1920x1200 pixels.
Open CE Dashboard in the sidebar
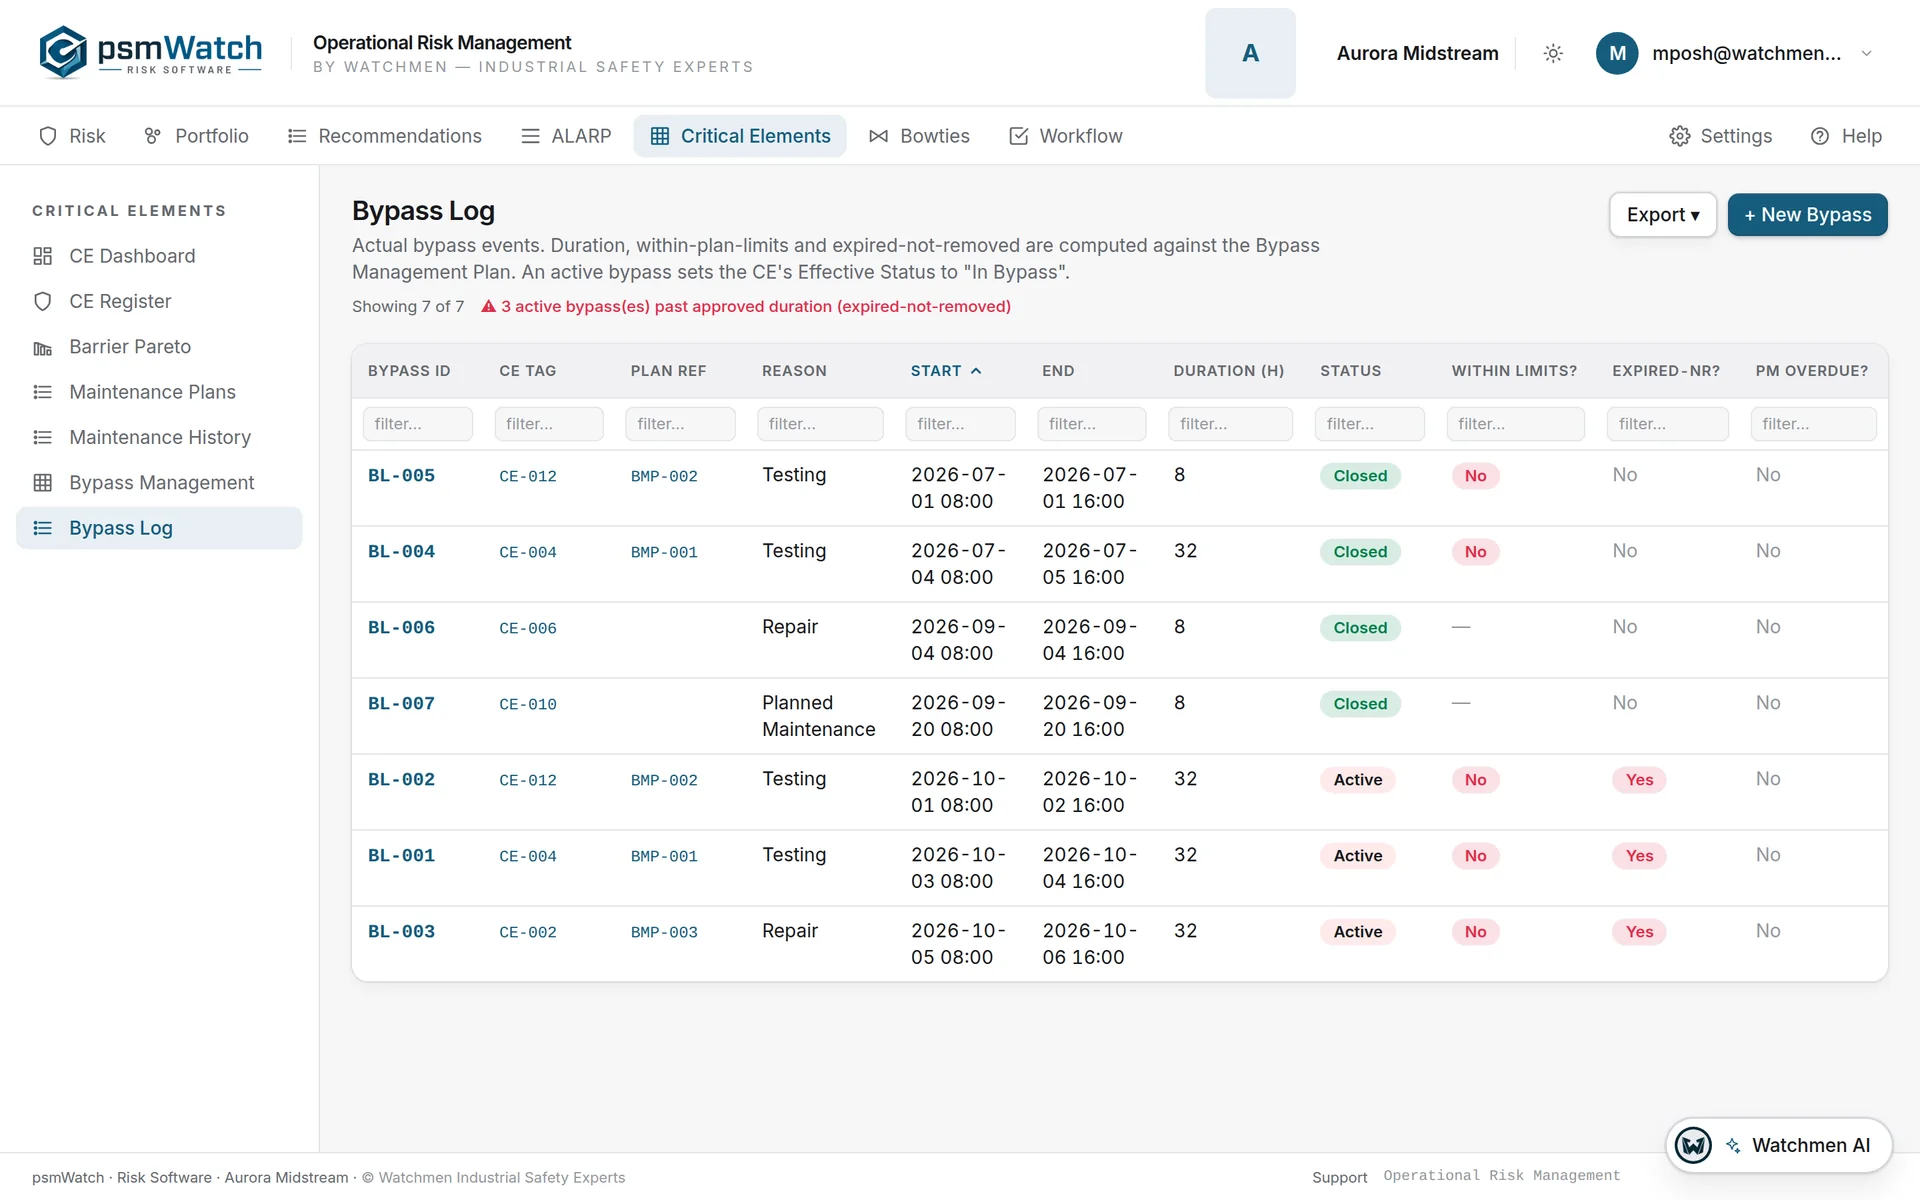pos(159,256)
